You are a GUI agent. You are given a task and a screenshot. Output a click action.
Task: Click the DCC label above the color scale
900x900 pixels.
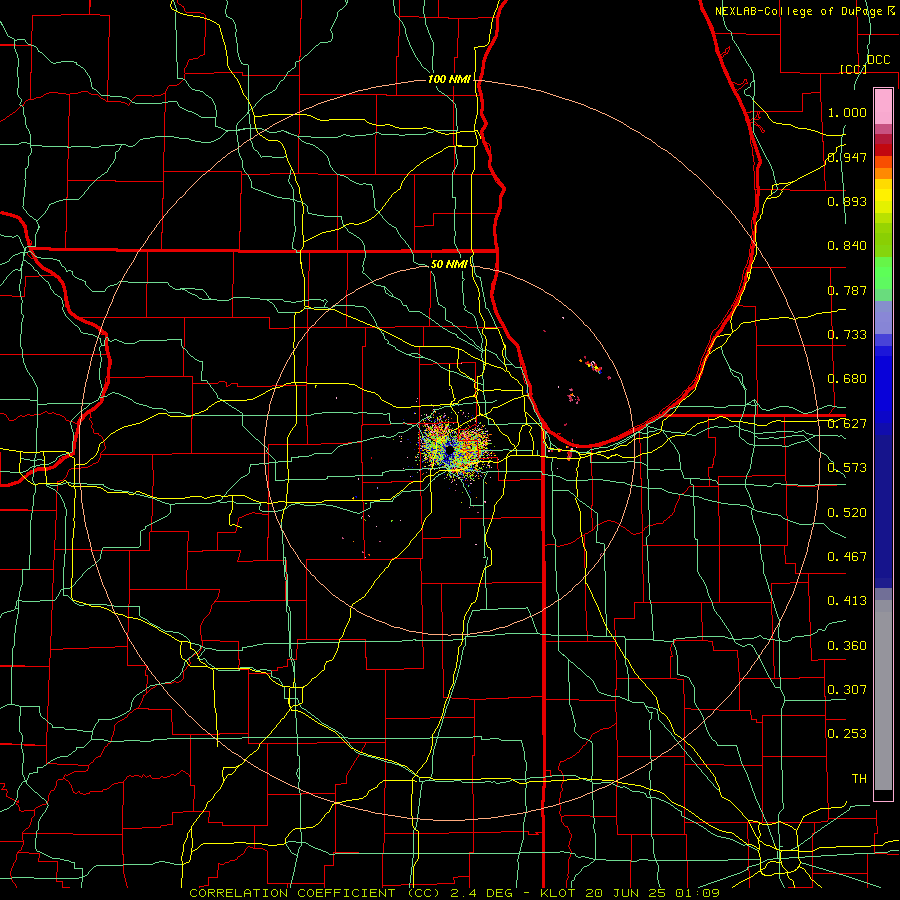click(878, 60)
